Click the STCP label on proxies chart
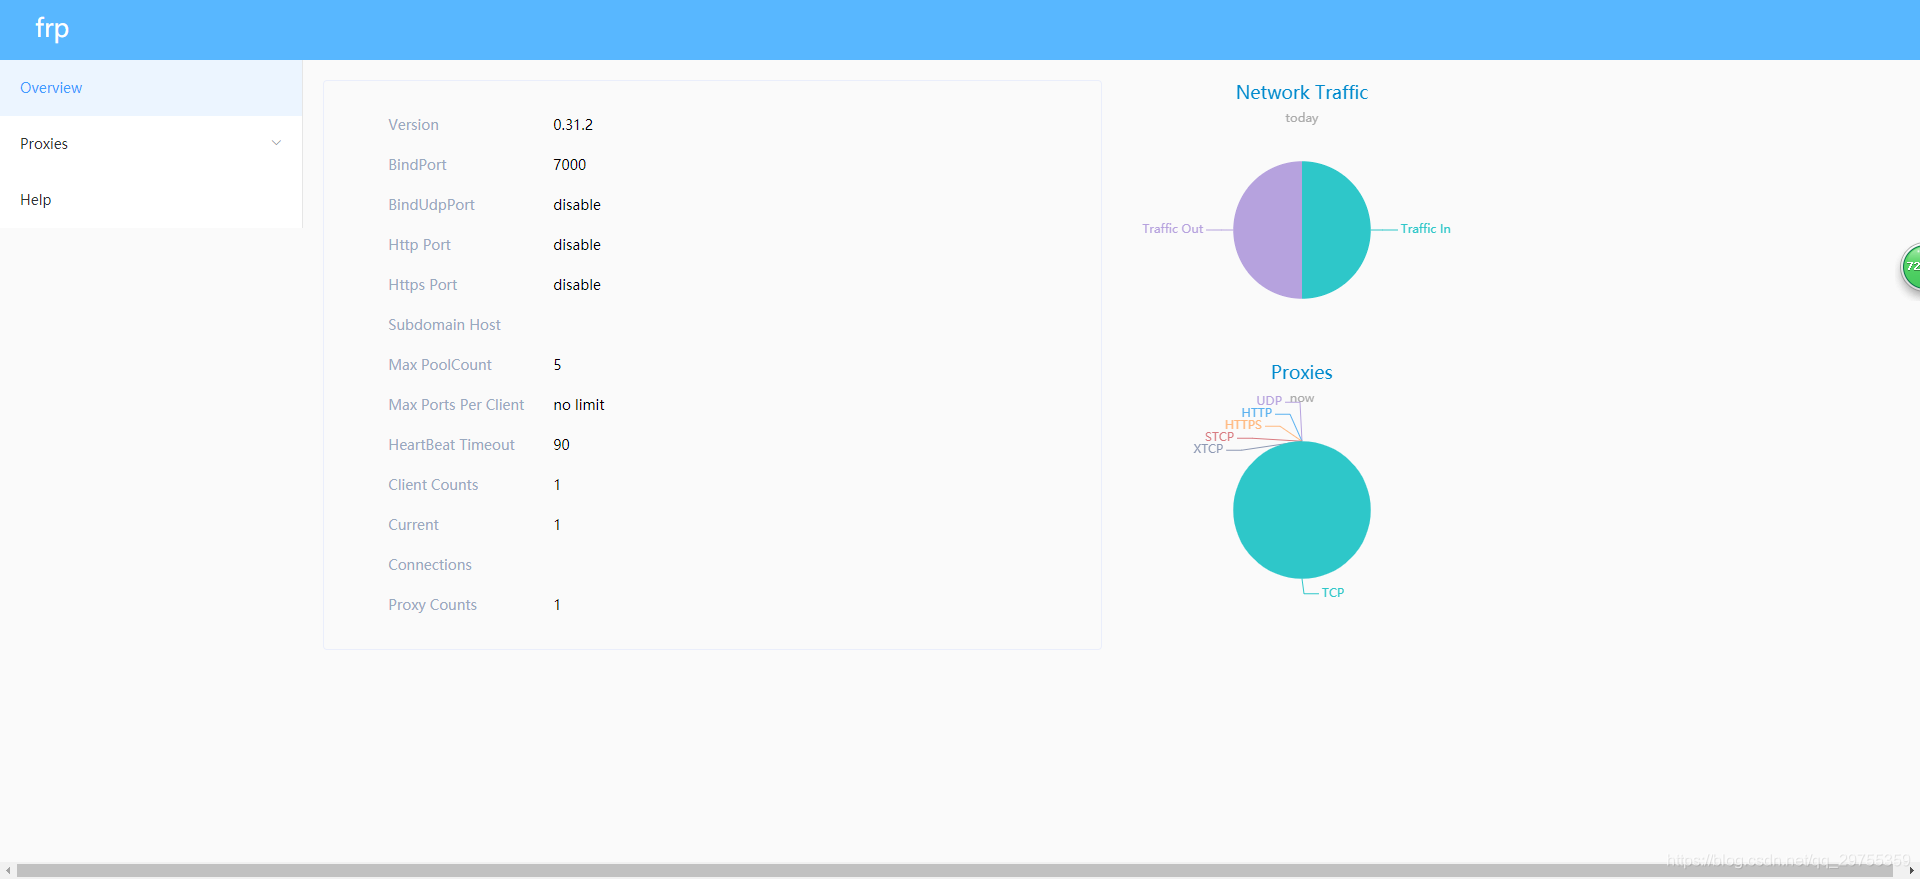This screenshot has height=879, width=1920. (x=1219, y=437)
